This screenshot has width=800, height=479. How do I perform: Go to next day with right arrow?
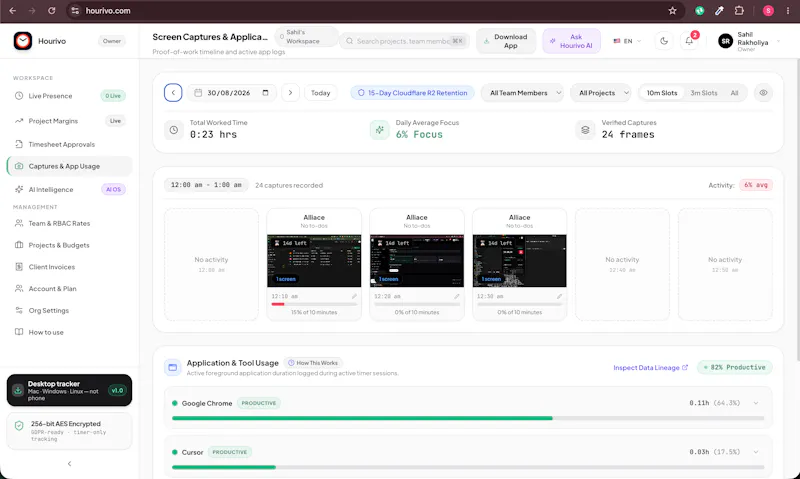[290, 93]
